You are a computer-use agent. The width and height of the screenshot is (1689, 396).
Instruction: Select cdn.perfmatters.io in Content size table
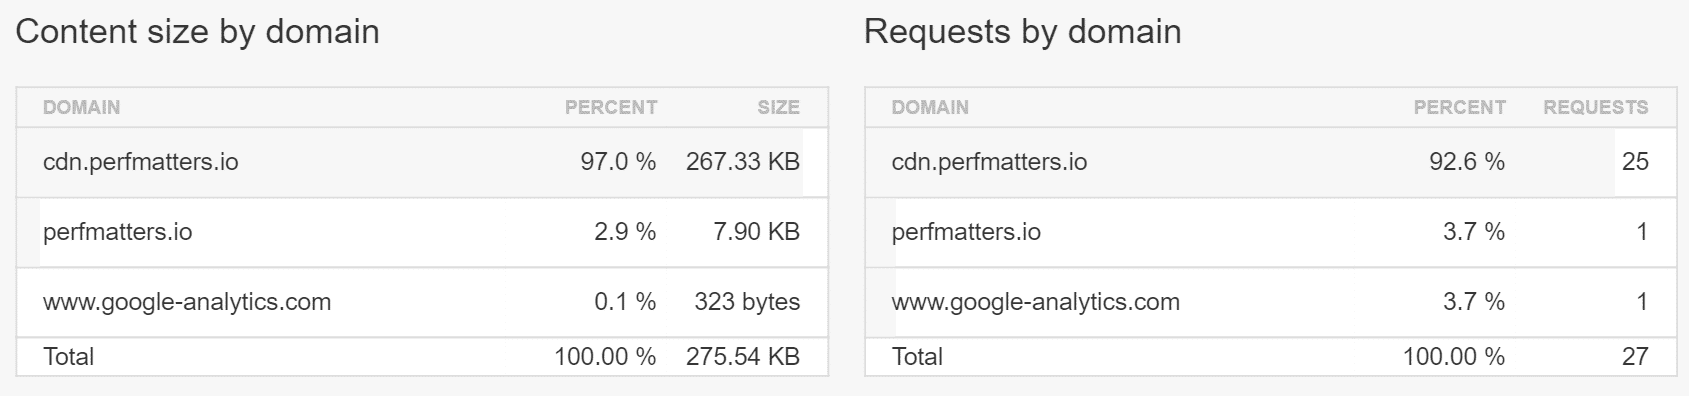141,162
